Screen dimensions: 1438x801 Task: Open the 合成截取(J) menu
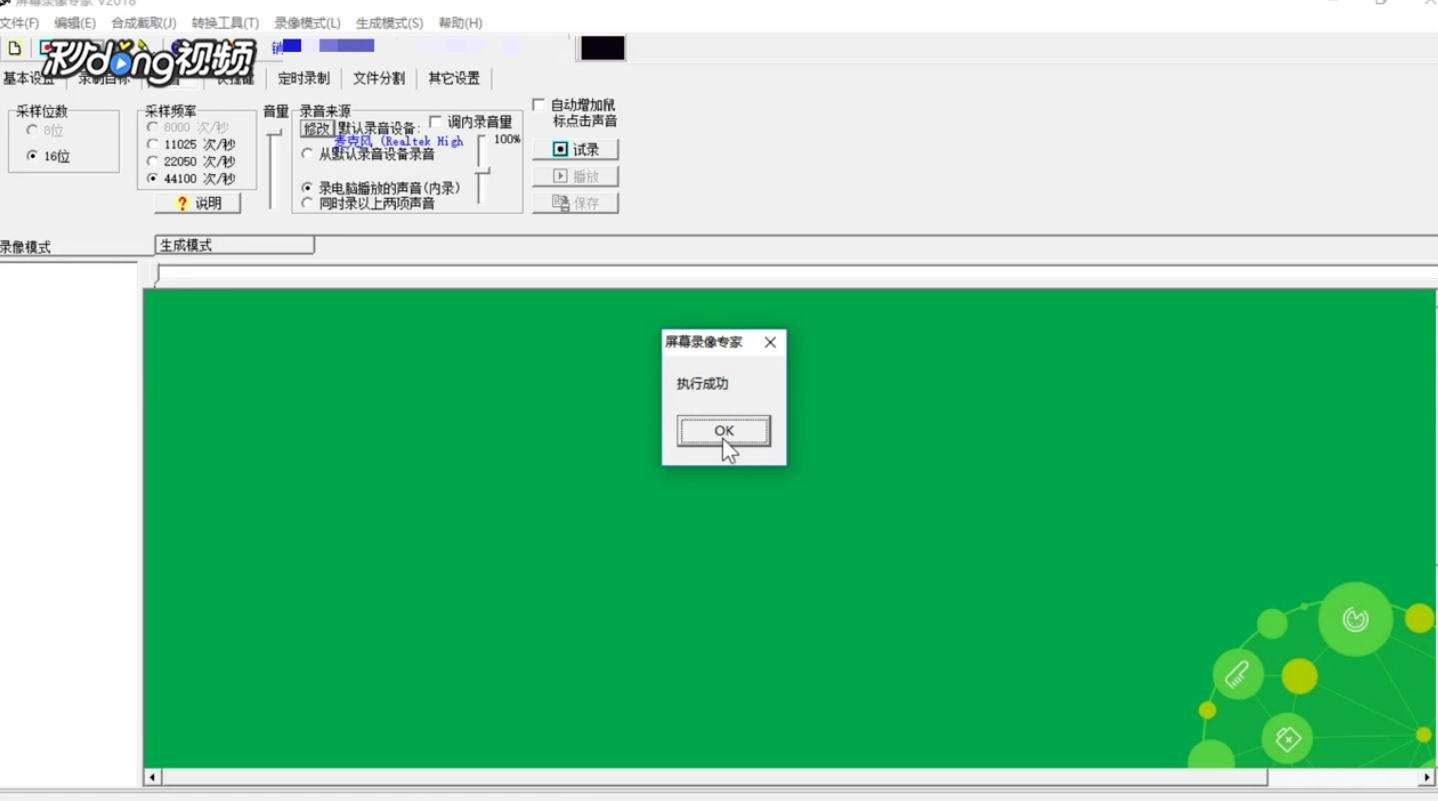pyautogui.click(x=144, y=23)
